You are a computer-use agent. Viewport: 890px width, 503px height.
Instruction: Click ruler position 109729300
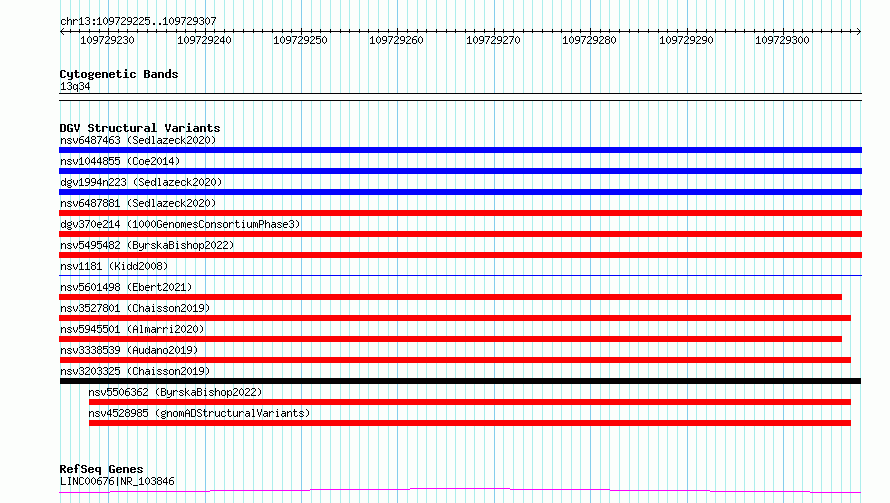point(782,40)
